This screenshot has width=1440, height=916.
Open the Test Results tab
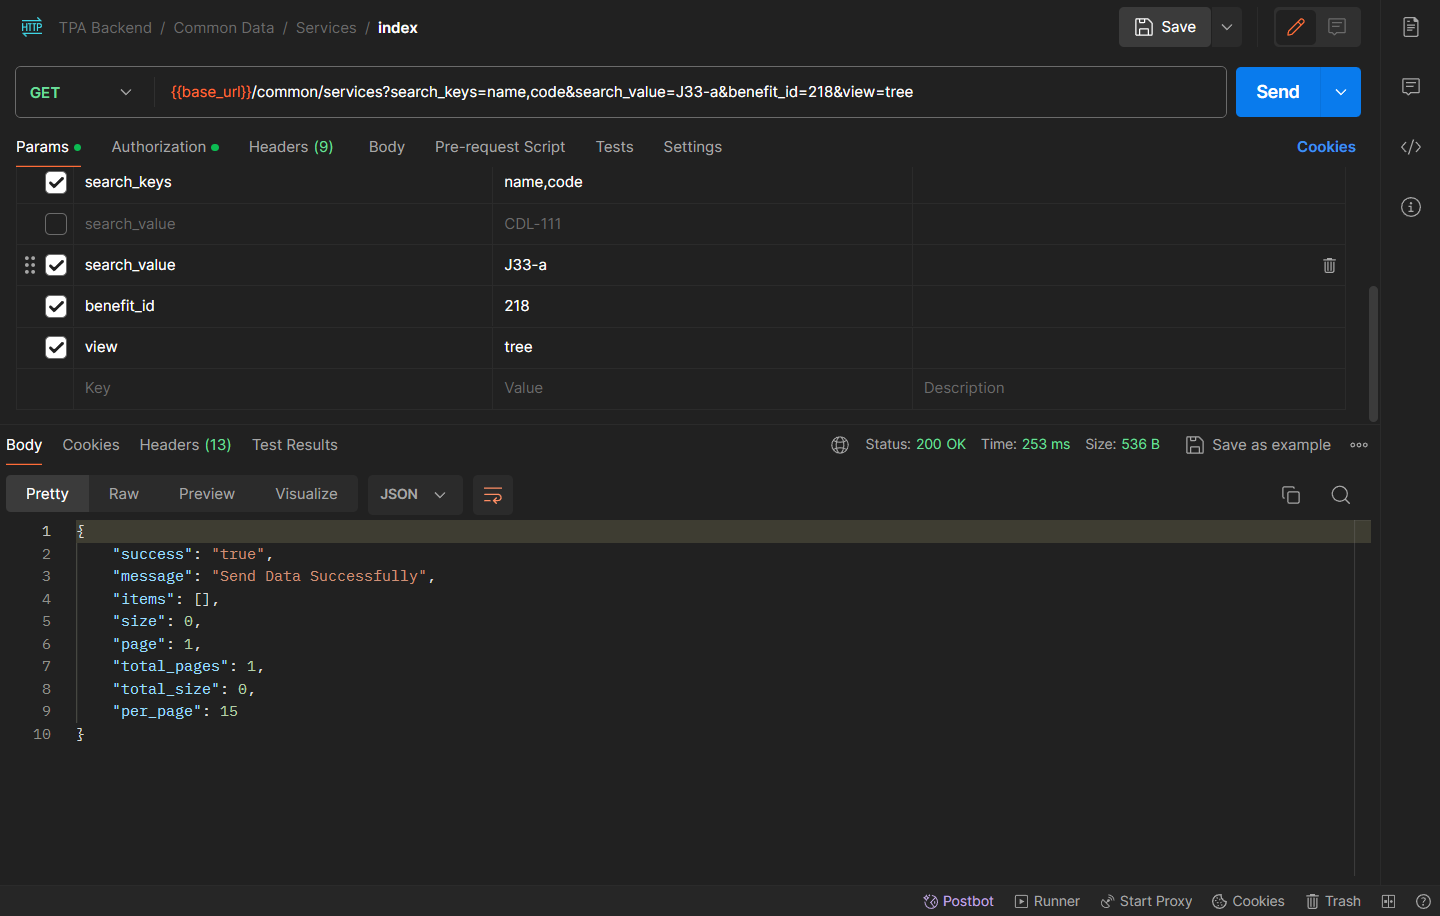[294, 445]
